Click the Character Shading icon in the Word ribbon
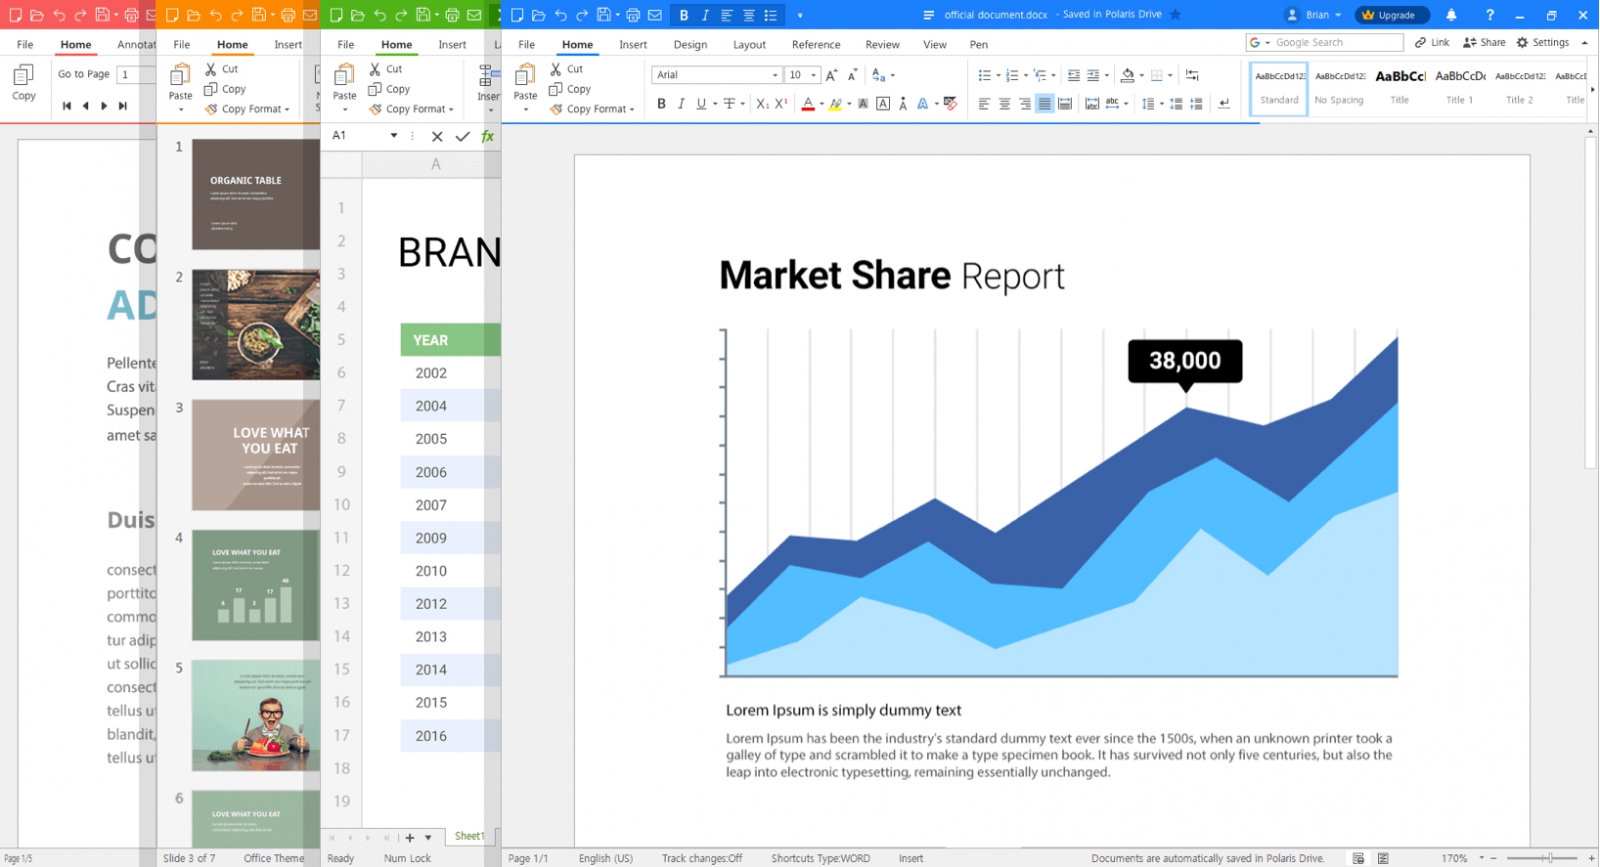 [x=863, y=104]
